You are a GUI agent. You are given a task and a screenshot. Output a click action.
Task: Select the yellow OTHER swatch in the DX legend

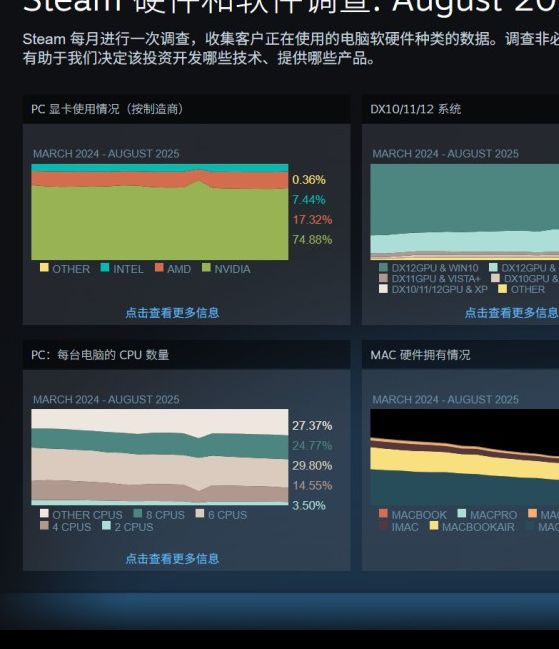click(502, 289)
